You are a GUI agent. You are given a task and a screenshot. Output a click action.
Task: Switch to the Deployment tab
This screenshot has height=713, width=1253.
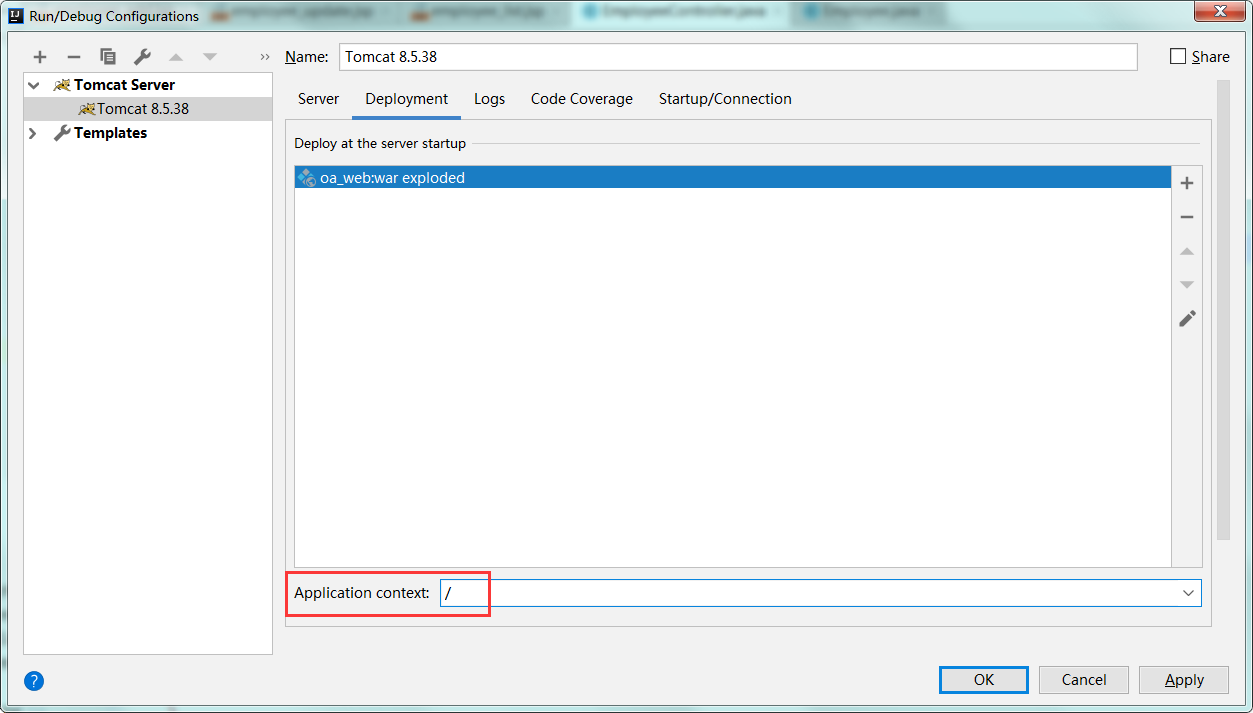406,99
